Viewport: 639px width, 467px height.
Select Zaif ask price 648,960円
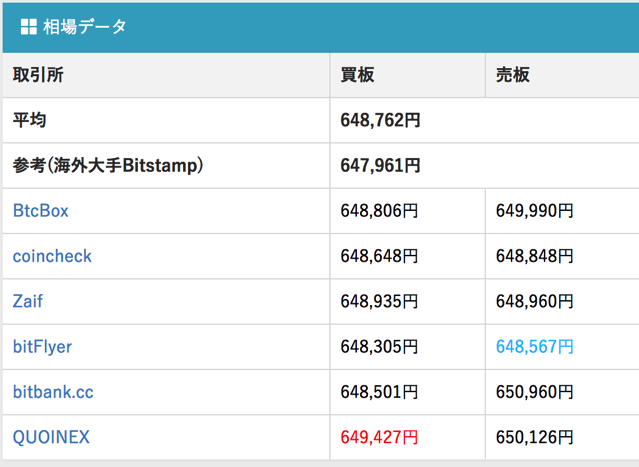coord(535,302)
